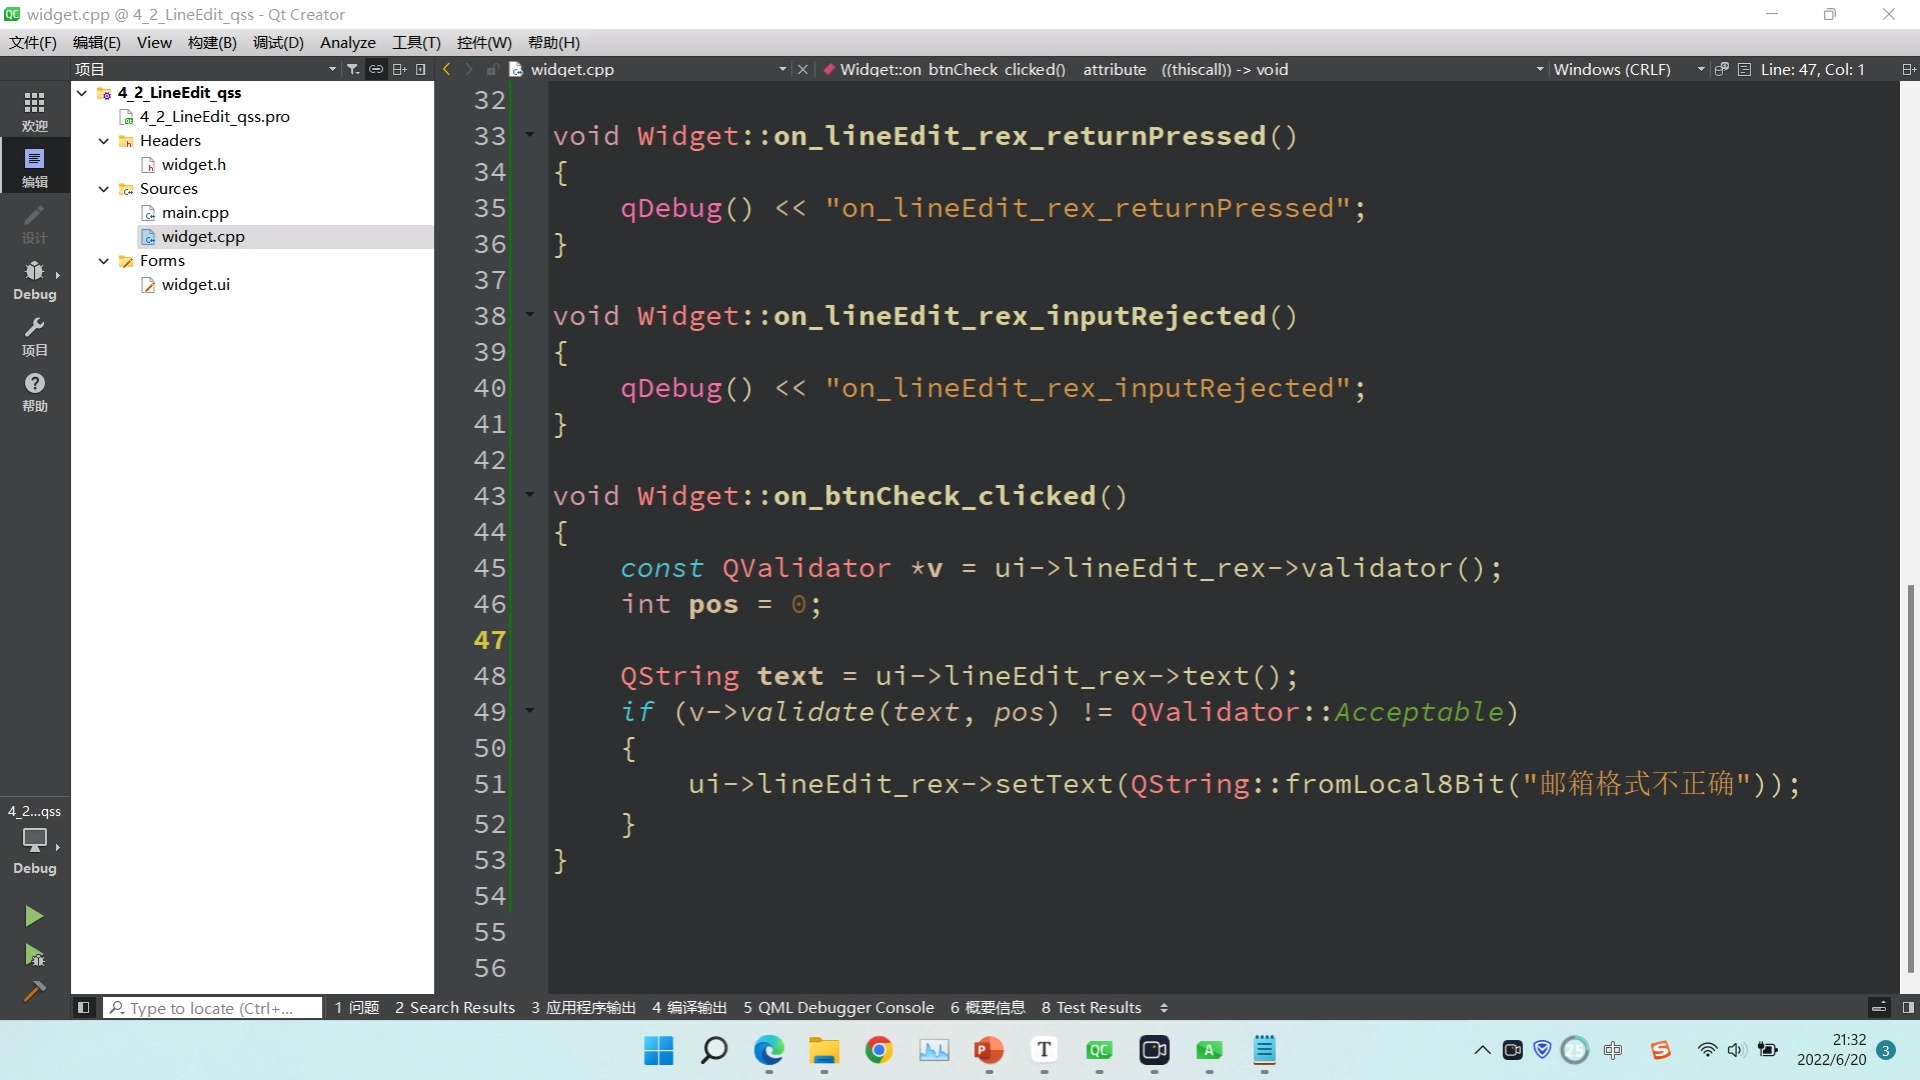Fold function on_btnCheck_clicked at line 43

[530, 494]
